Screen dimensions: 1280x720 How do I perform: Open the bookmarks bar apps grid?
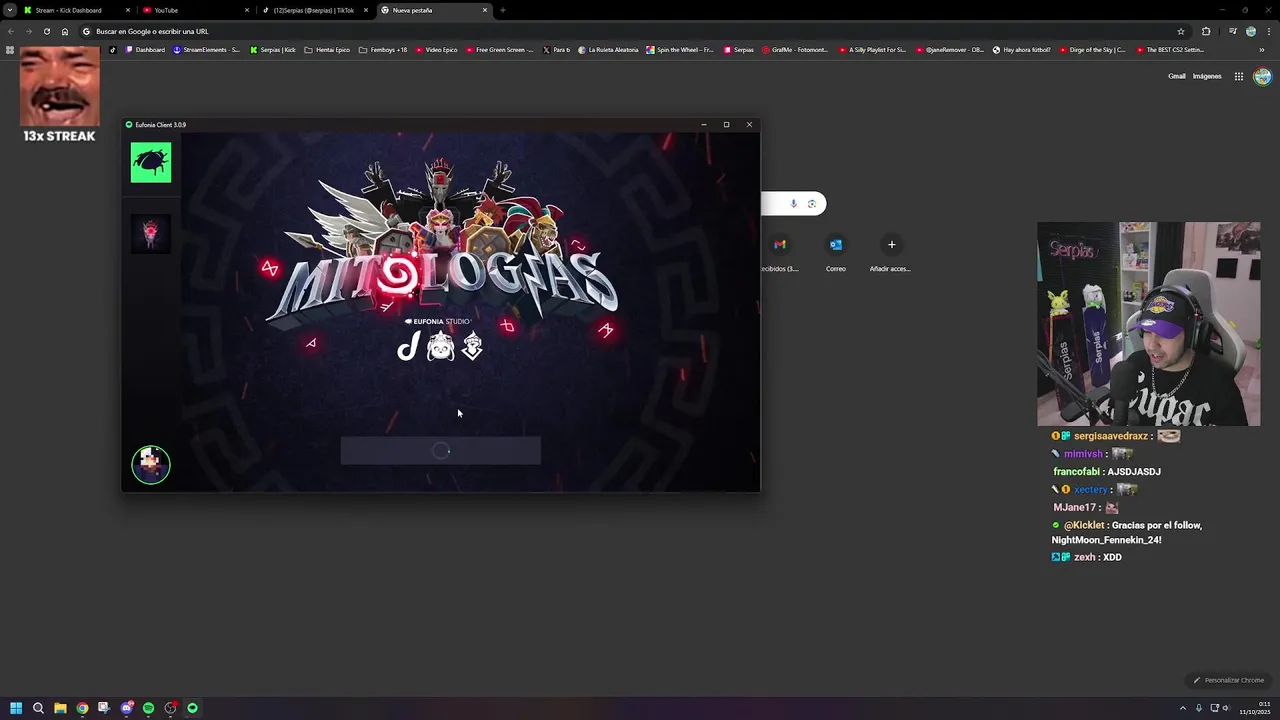10,49
